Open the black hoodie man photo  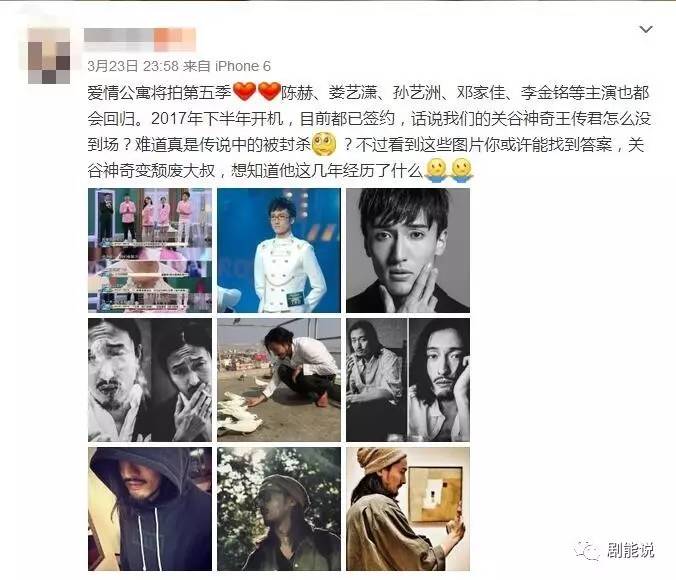pyautogui.click(x=150, y=509)
